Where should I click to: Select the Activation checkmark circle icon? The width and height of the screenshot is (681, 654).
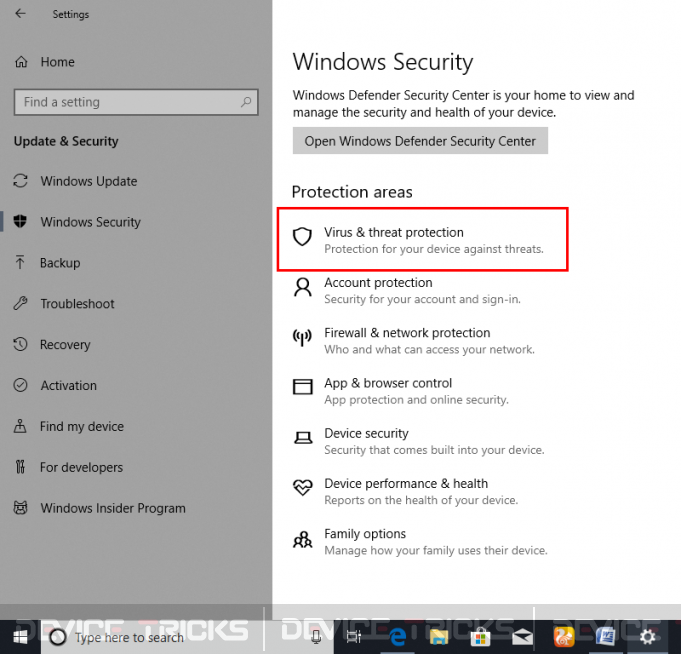click(20, 385)
